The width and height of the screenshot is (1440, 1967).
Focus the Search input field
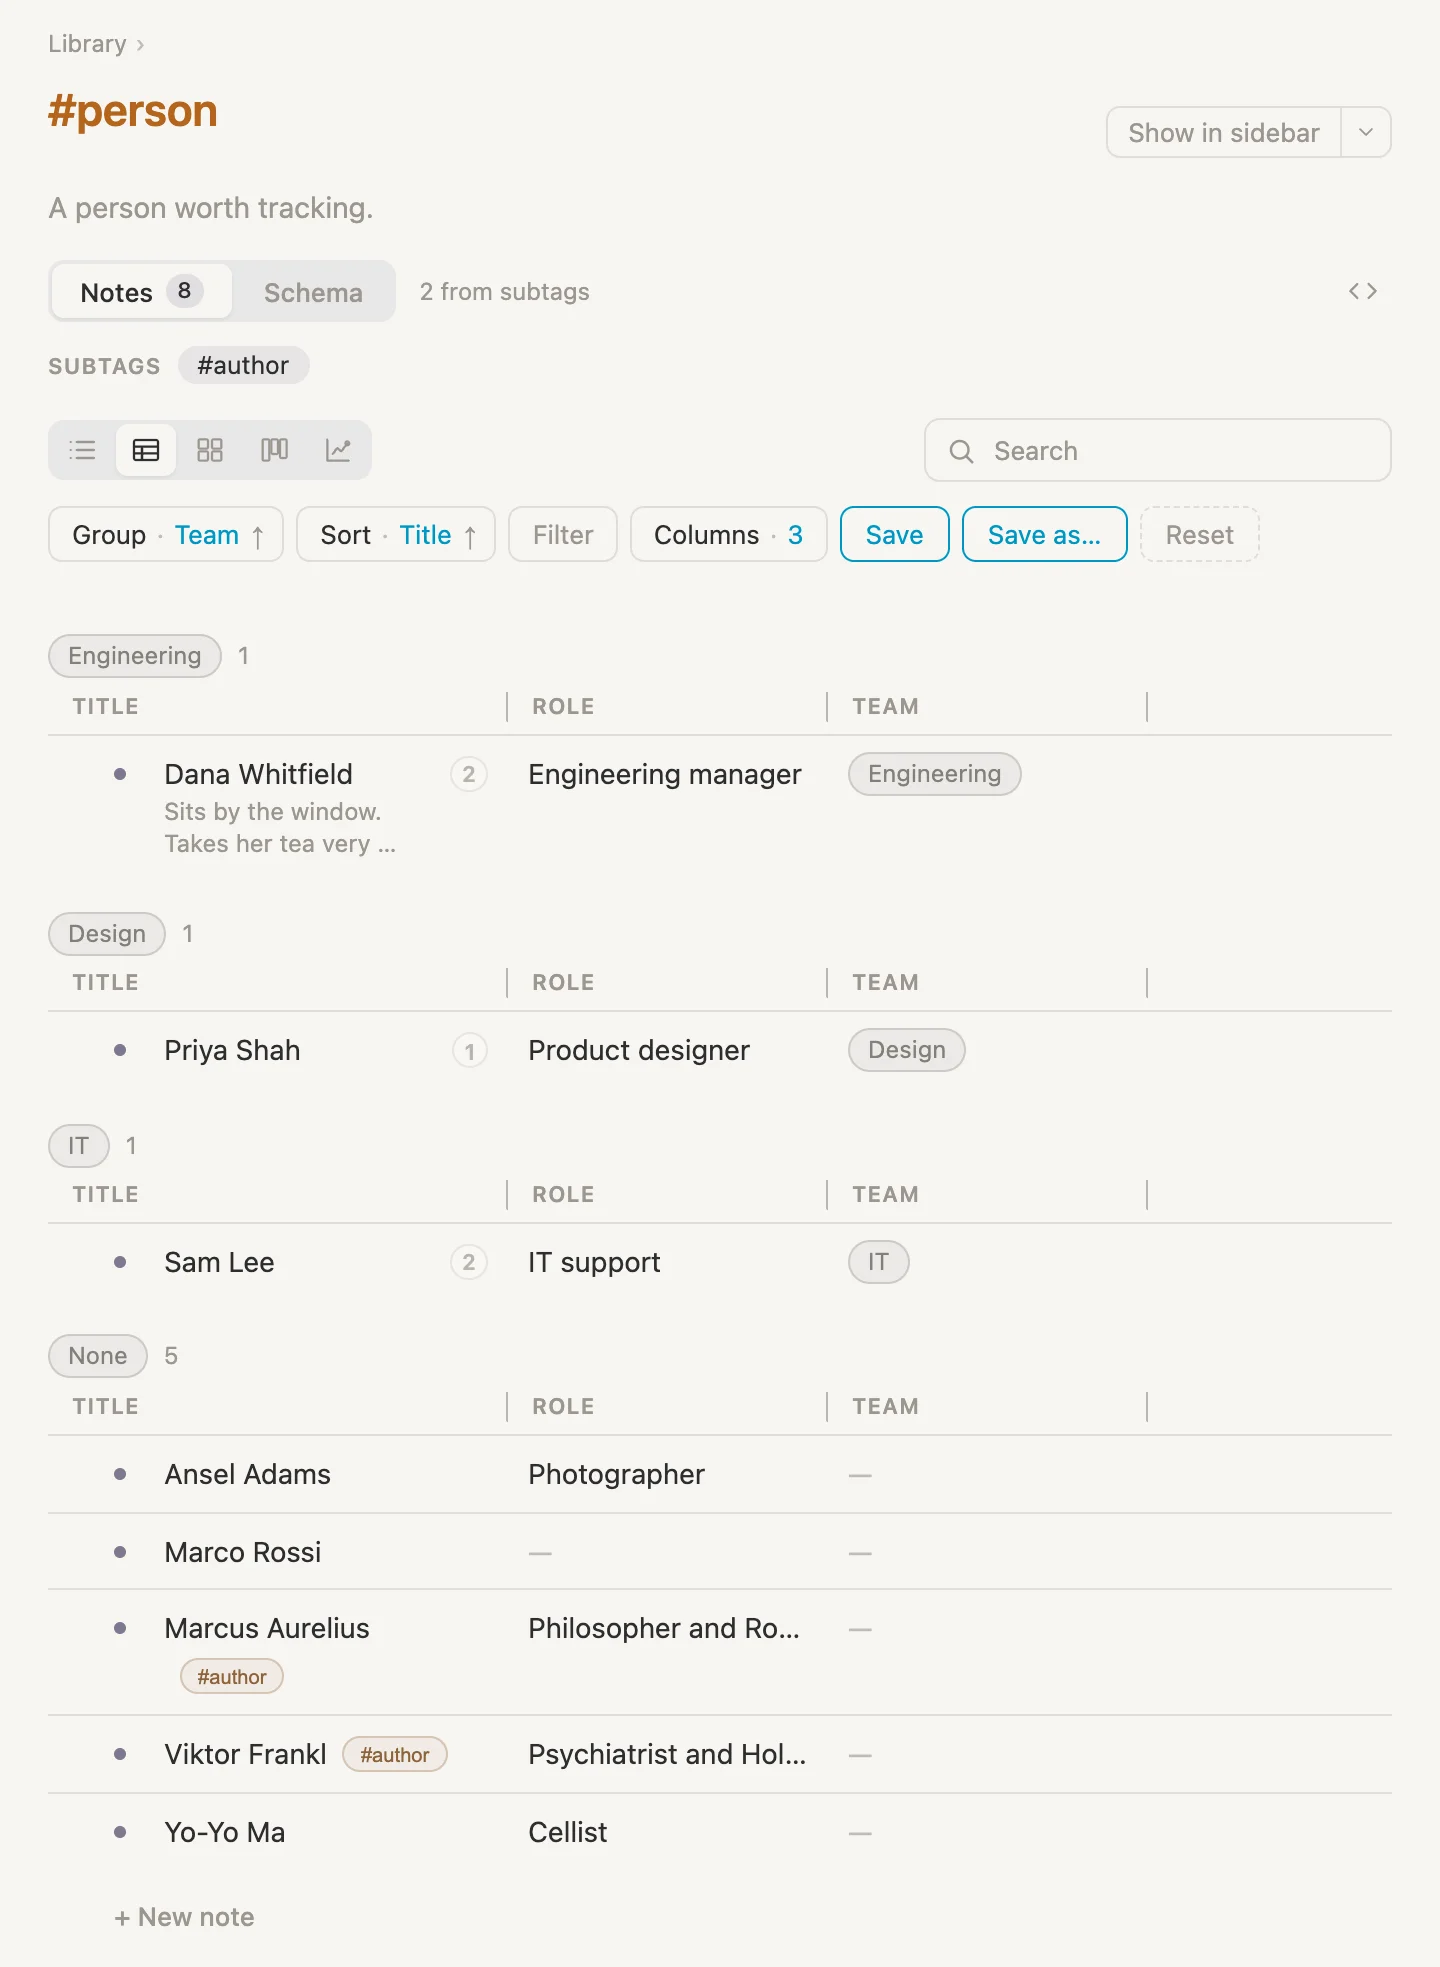click(1158, 450)
